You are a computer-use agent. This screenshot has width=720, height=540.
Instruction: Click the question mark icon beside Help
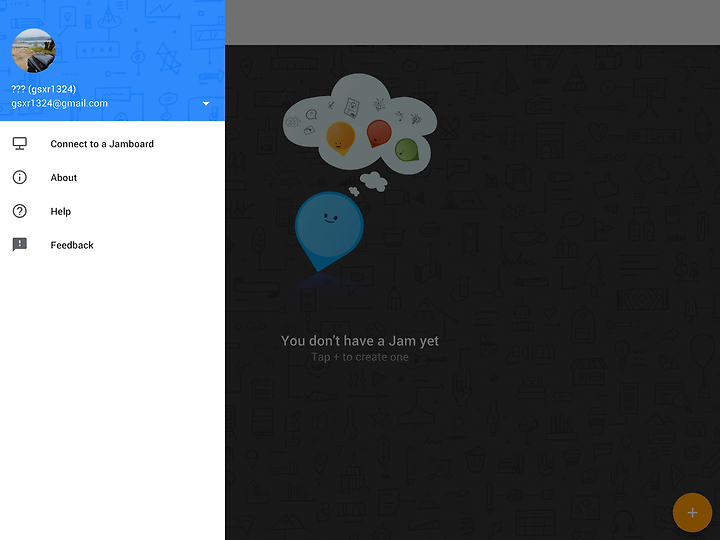click(20, 211)
